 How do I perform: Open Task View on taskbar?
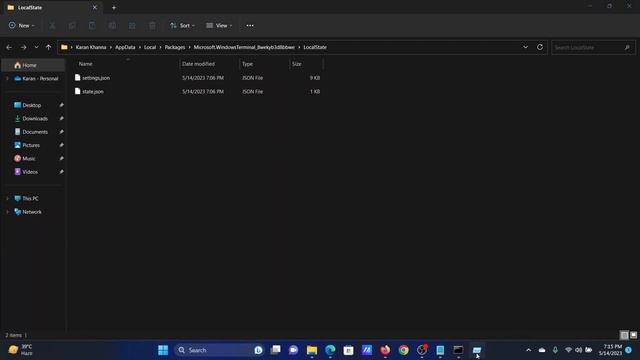point(276,350)
